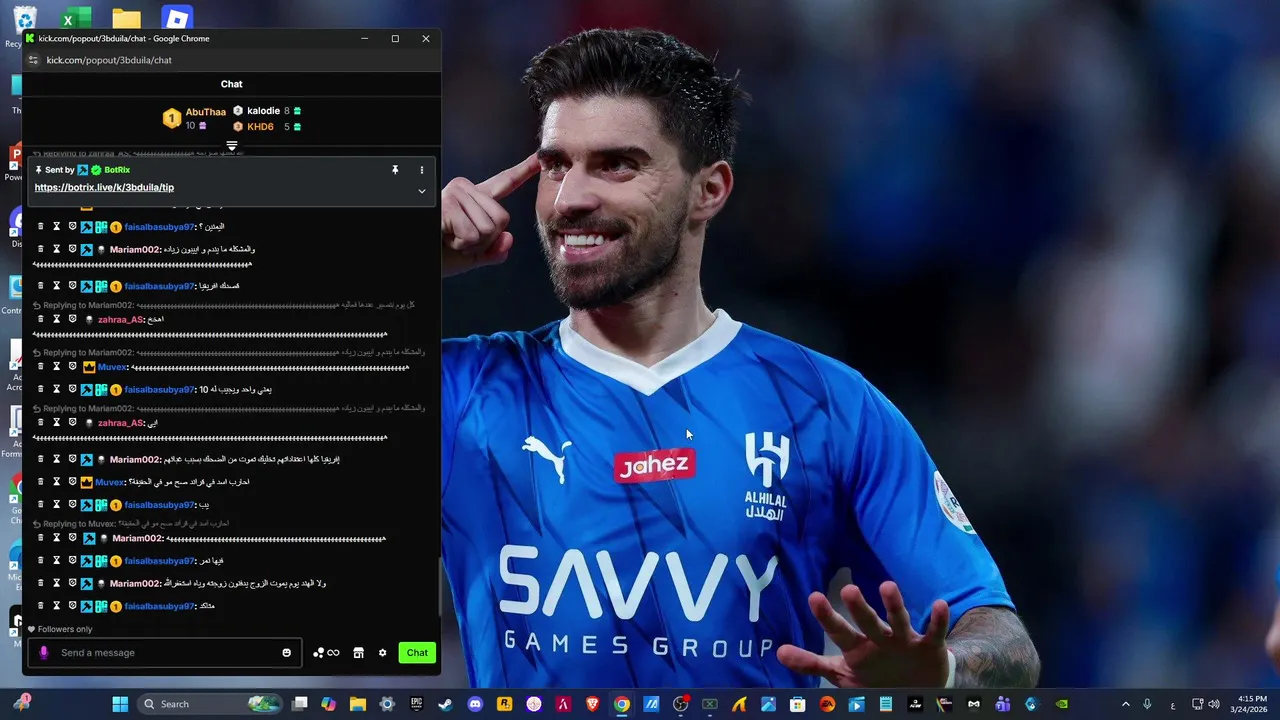
Task: Show hidden system tray icons
Action: point(1125,704)
